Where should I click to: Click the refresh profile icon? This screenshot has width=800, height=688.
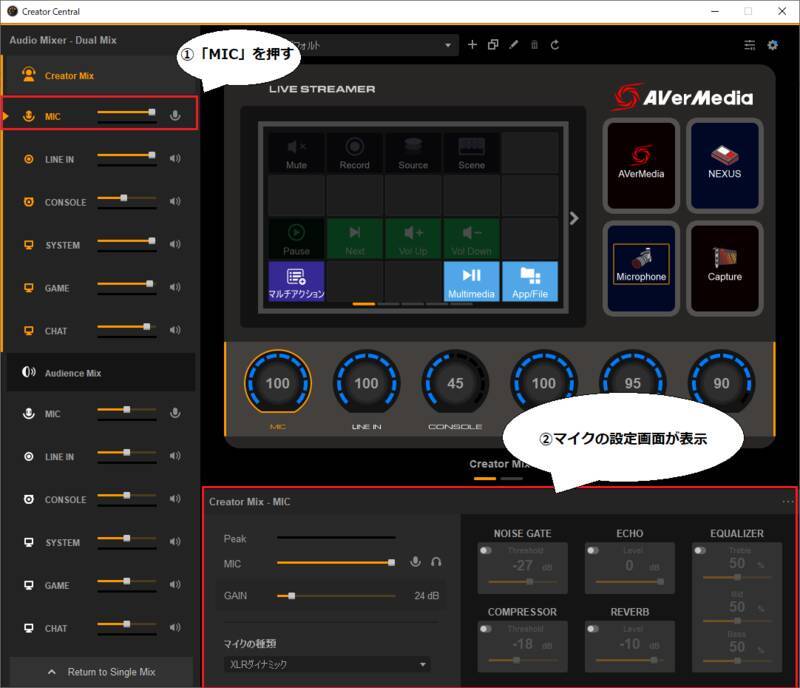(555, 45)
